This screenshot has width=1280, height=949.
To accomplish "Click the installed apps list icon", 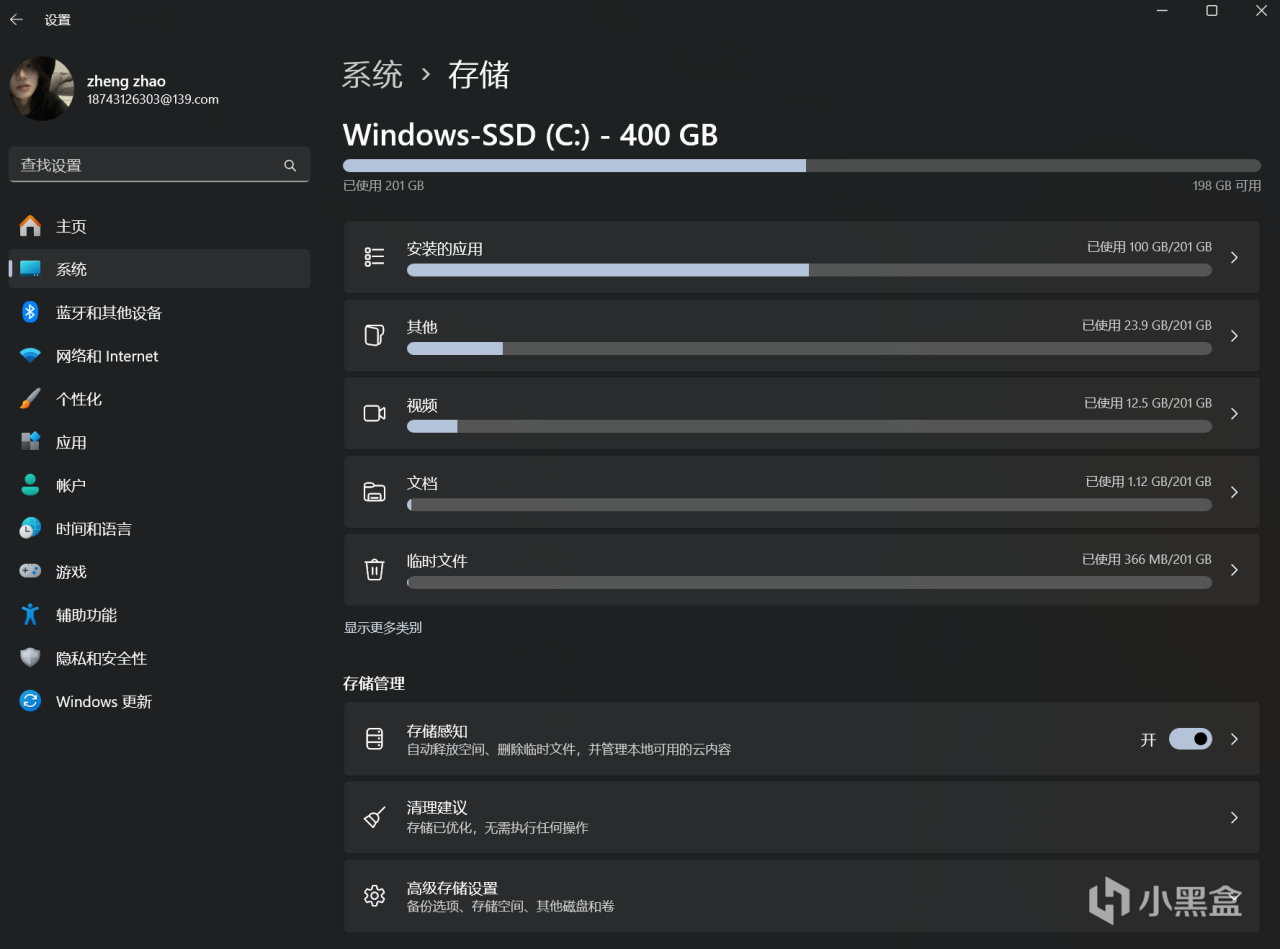I will [375, 257].
